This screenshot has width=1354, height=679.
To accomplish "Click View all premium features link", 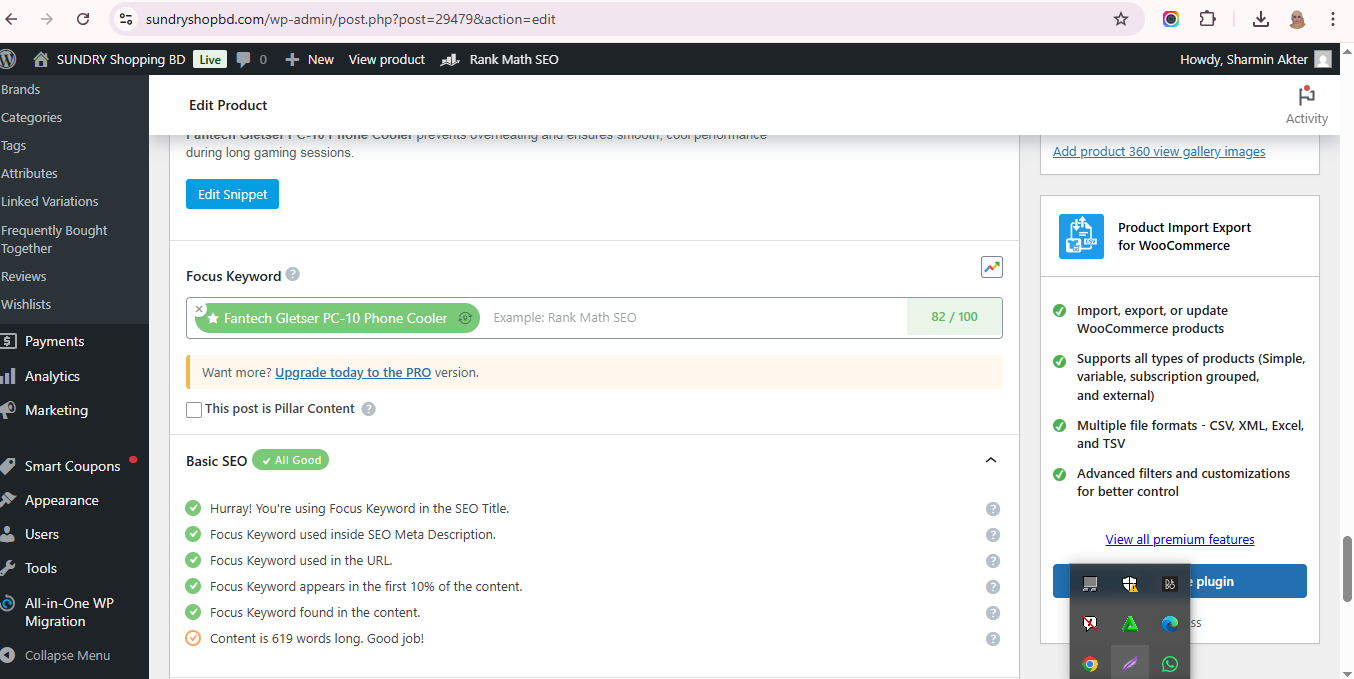I will pyautogui.click(x=1180, y=539).
